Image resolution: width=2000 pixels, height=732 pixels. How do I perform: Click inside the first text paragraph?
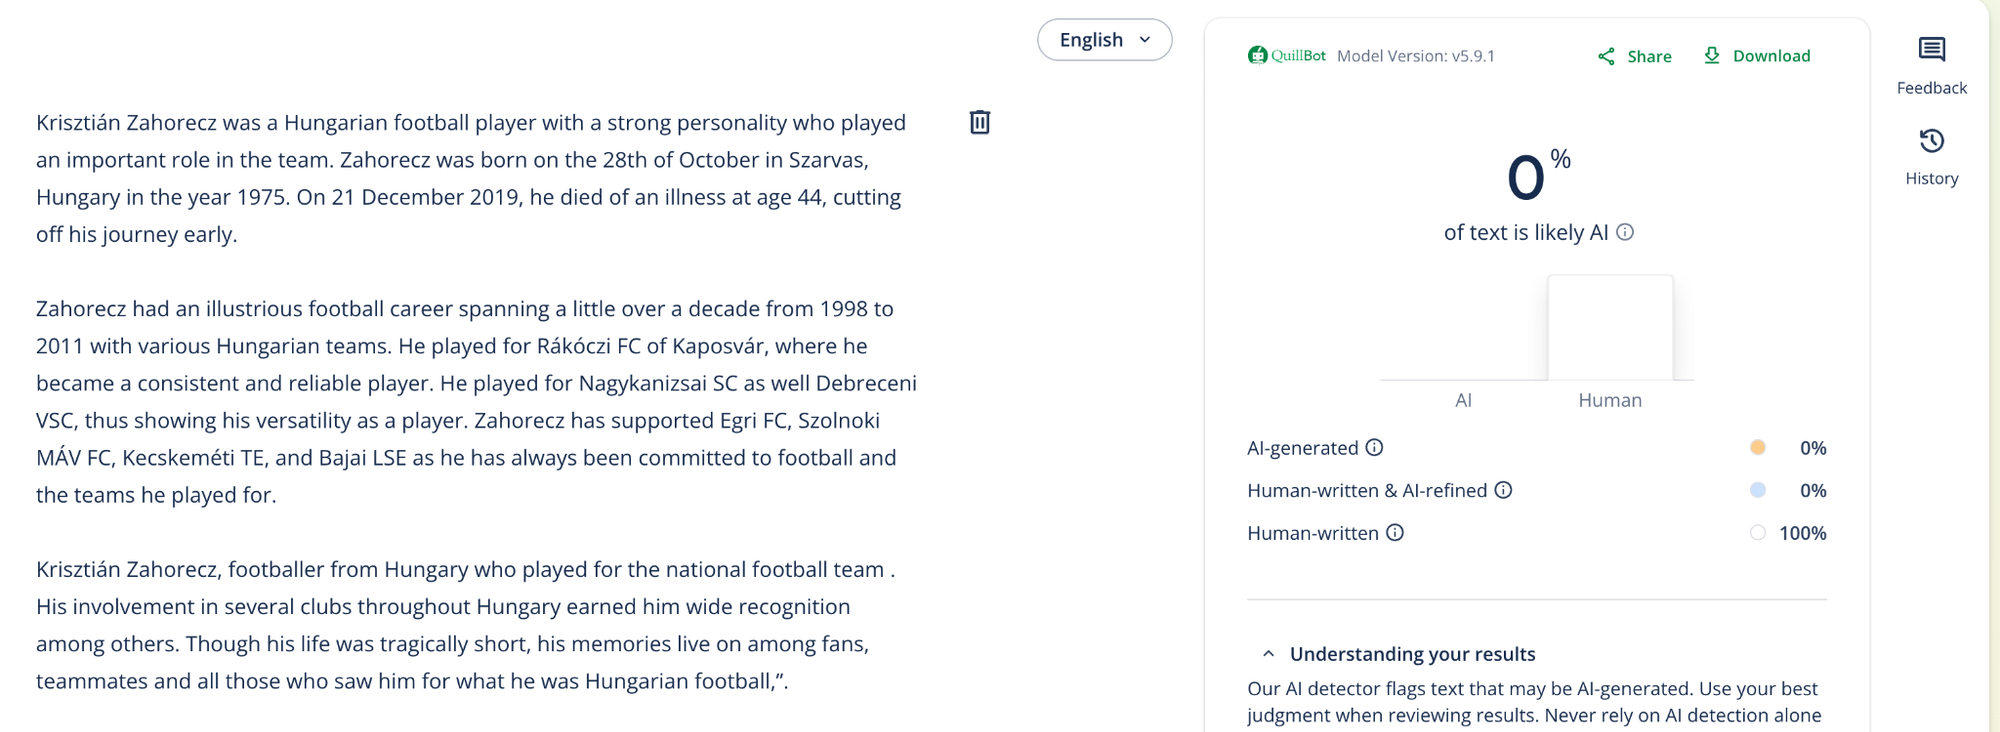[x=470, y=178]
